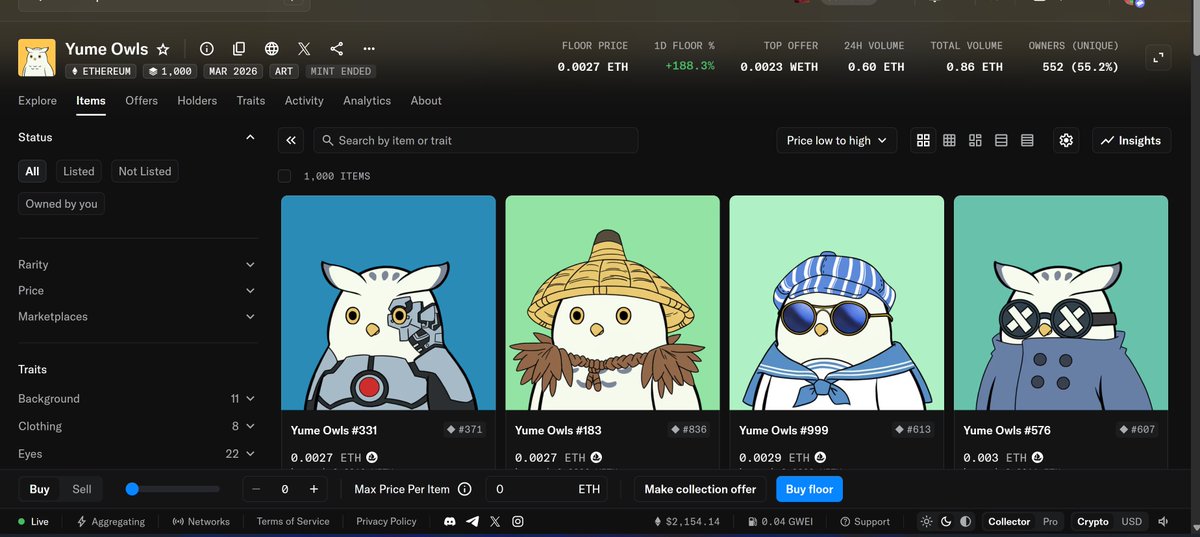Display prices in USD
This screenshot has width=1200, height=537.
1131,522
